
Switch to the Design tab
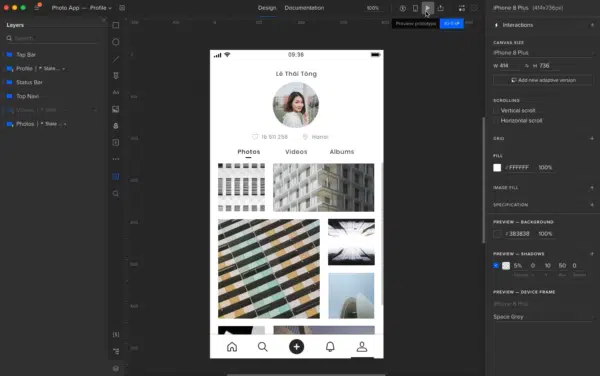coord(267,8)
